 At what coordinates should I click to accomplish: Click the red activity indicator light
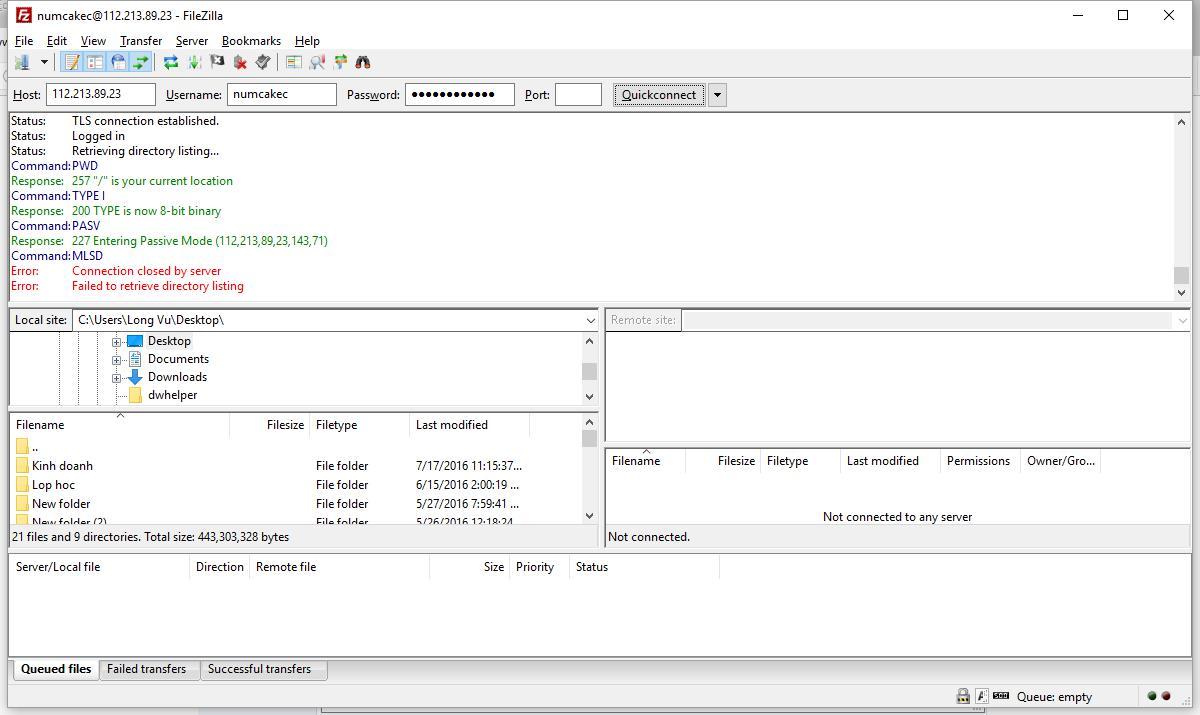(1166, 696)
